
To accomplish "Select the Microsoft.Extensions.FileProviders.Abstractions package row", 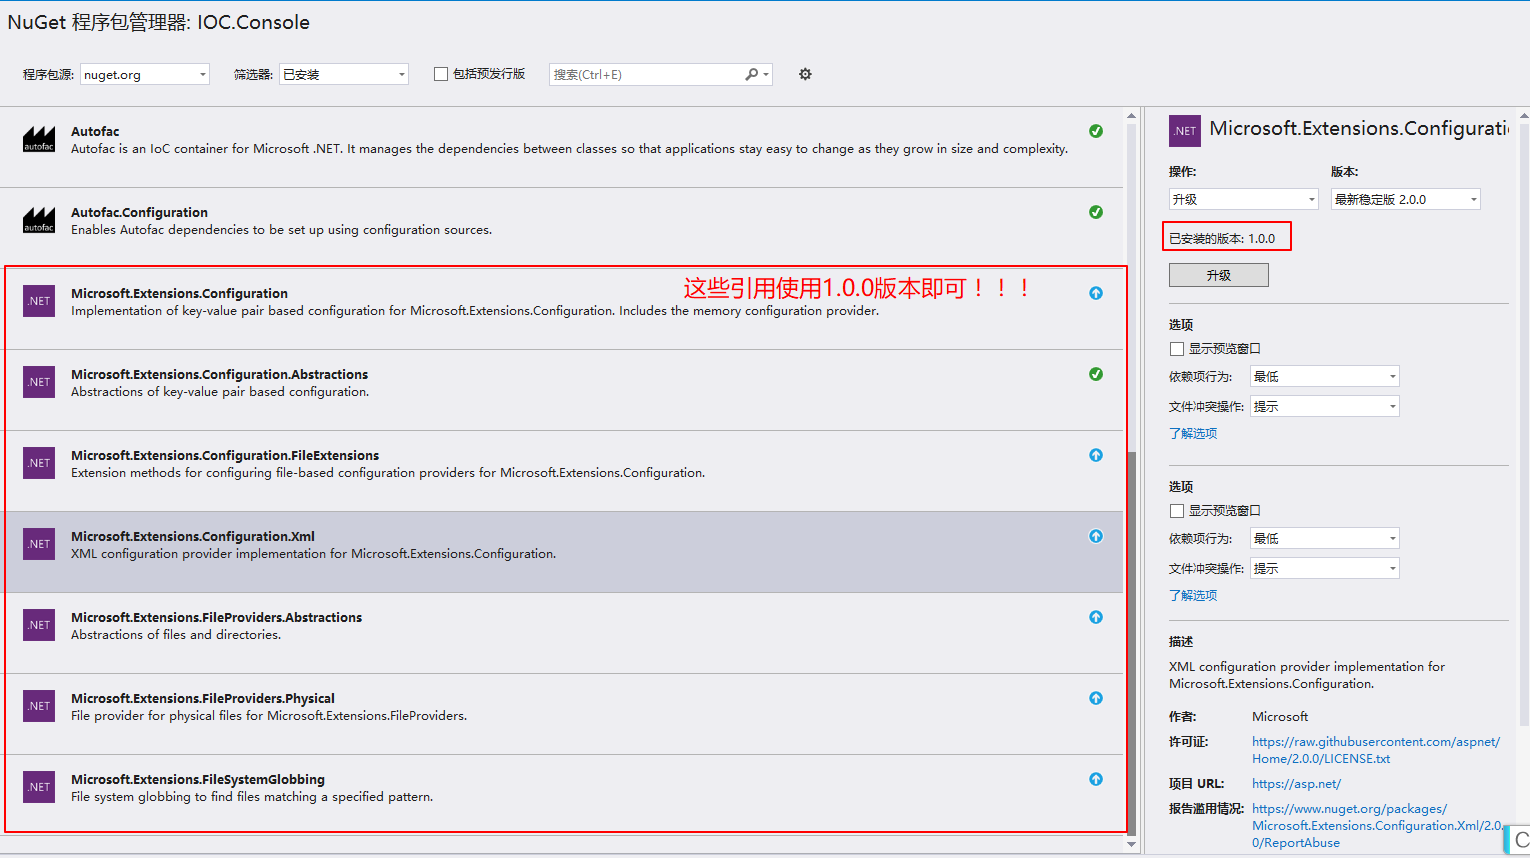I will point(216,618).
